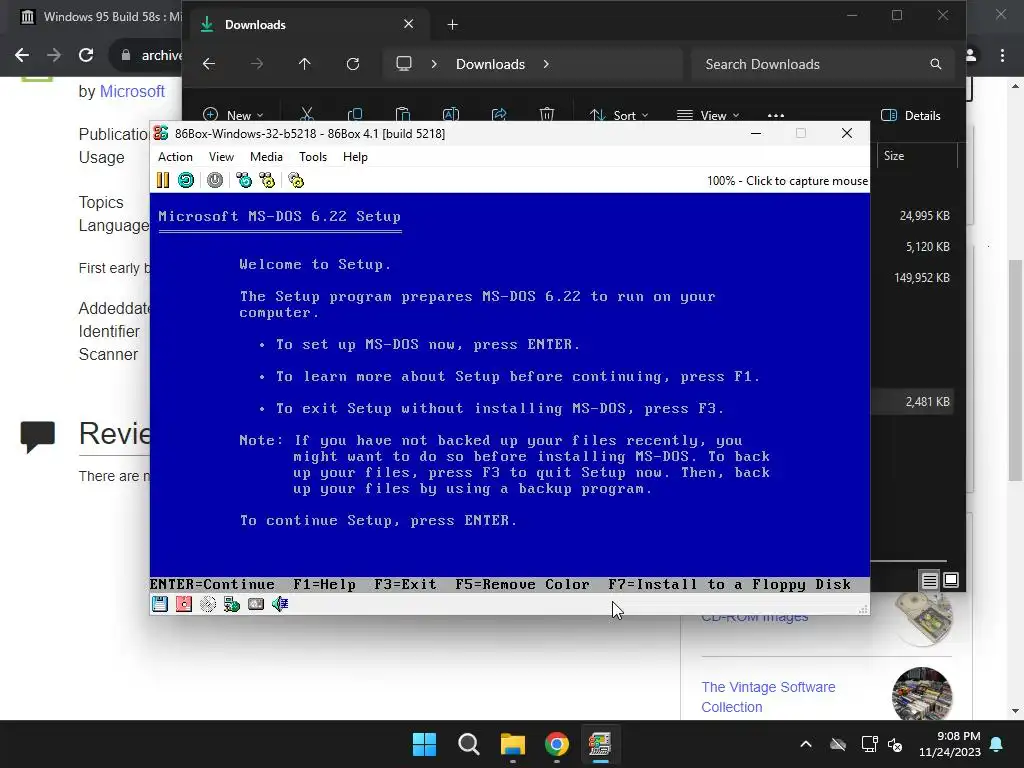
Task: Open Windows taskbar search
Action: click(468, 744)
